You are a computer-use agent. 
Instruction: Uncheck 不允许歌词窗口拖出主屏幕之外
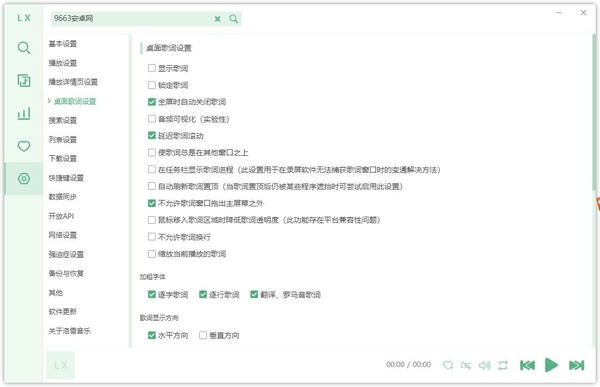coord(152,203)
